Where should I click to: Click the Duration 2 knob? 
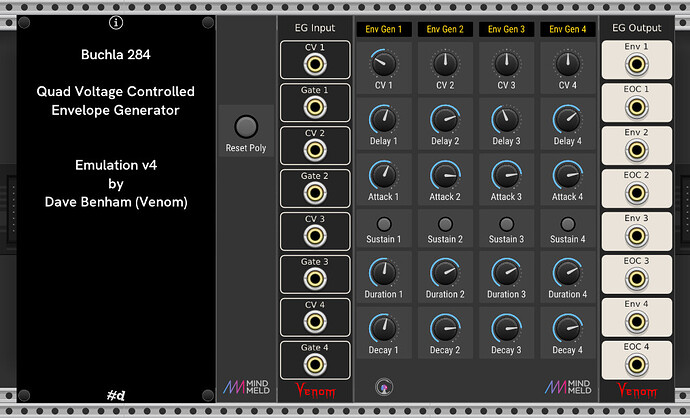click(445, 273)
